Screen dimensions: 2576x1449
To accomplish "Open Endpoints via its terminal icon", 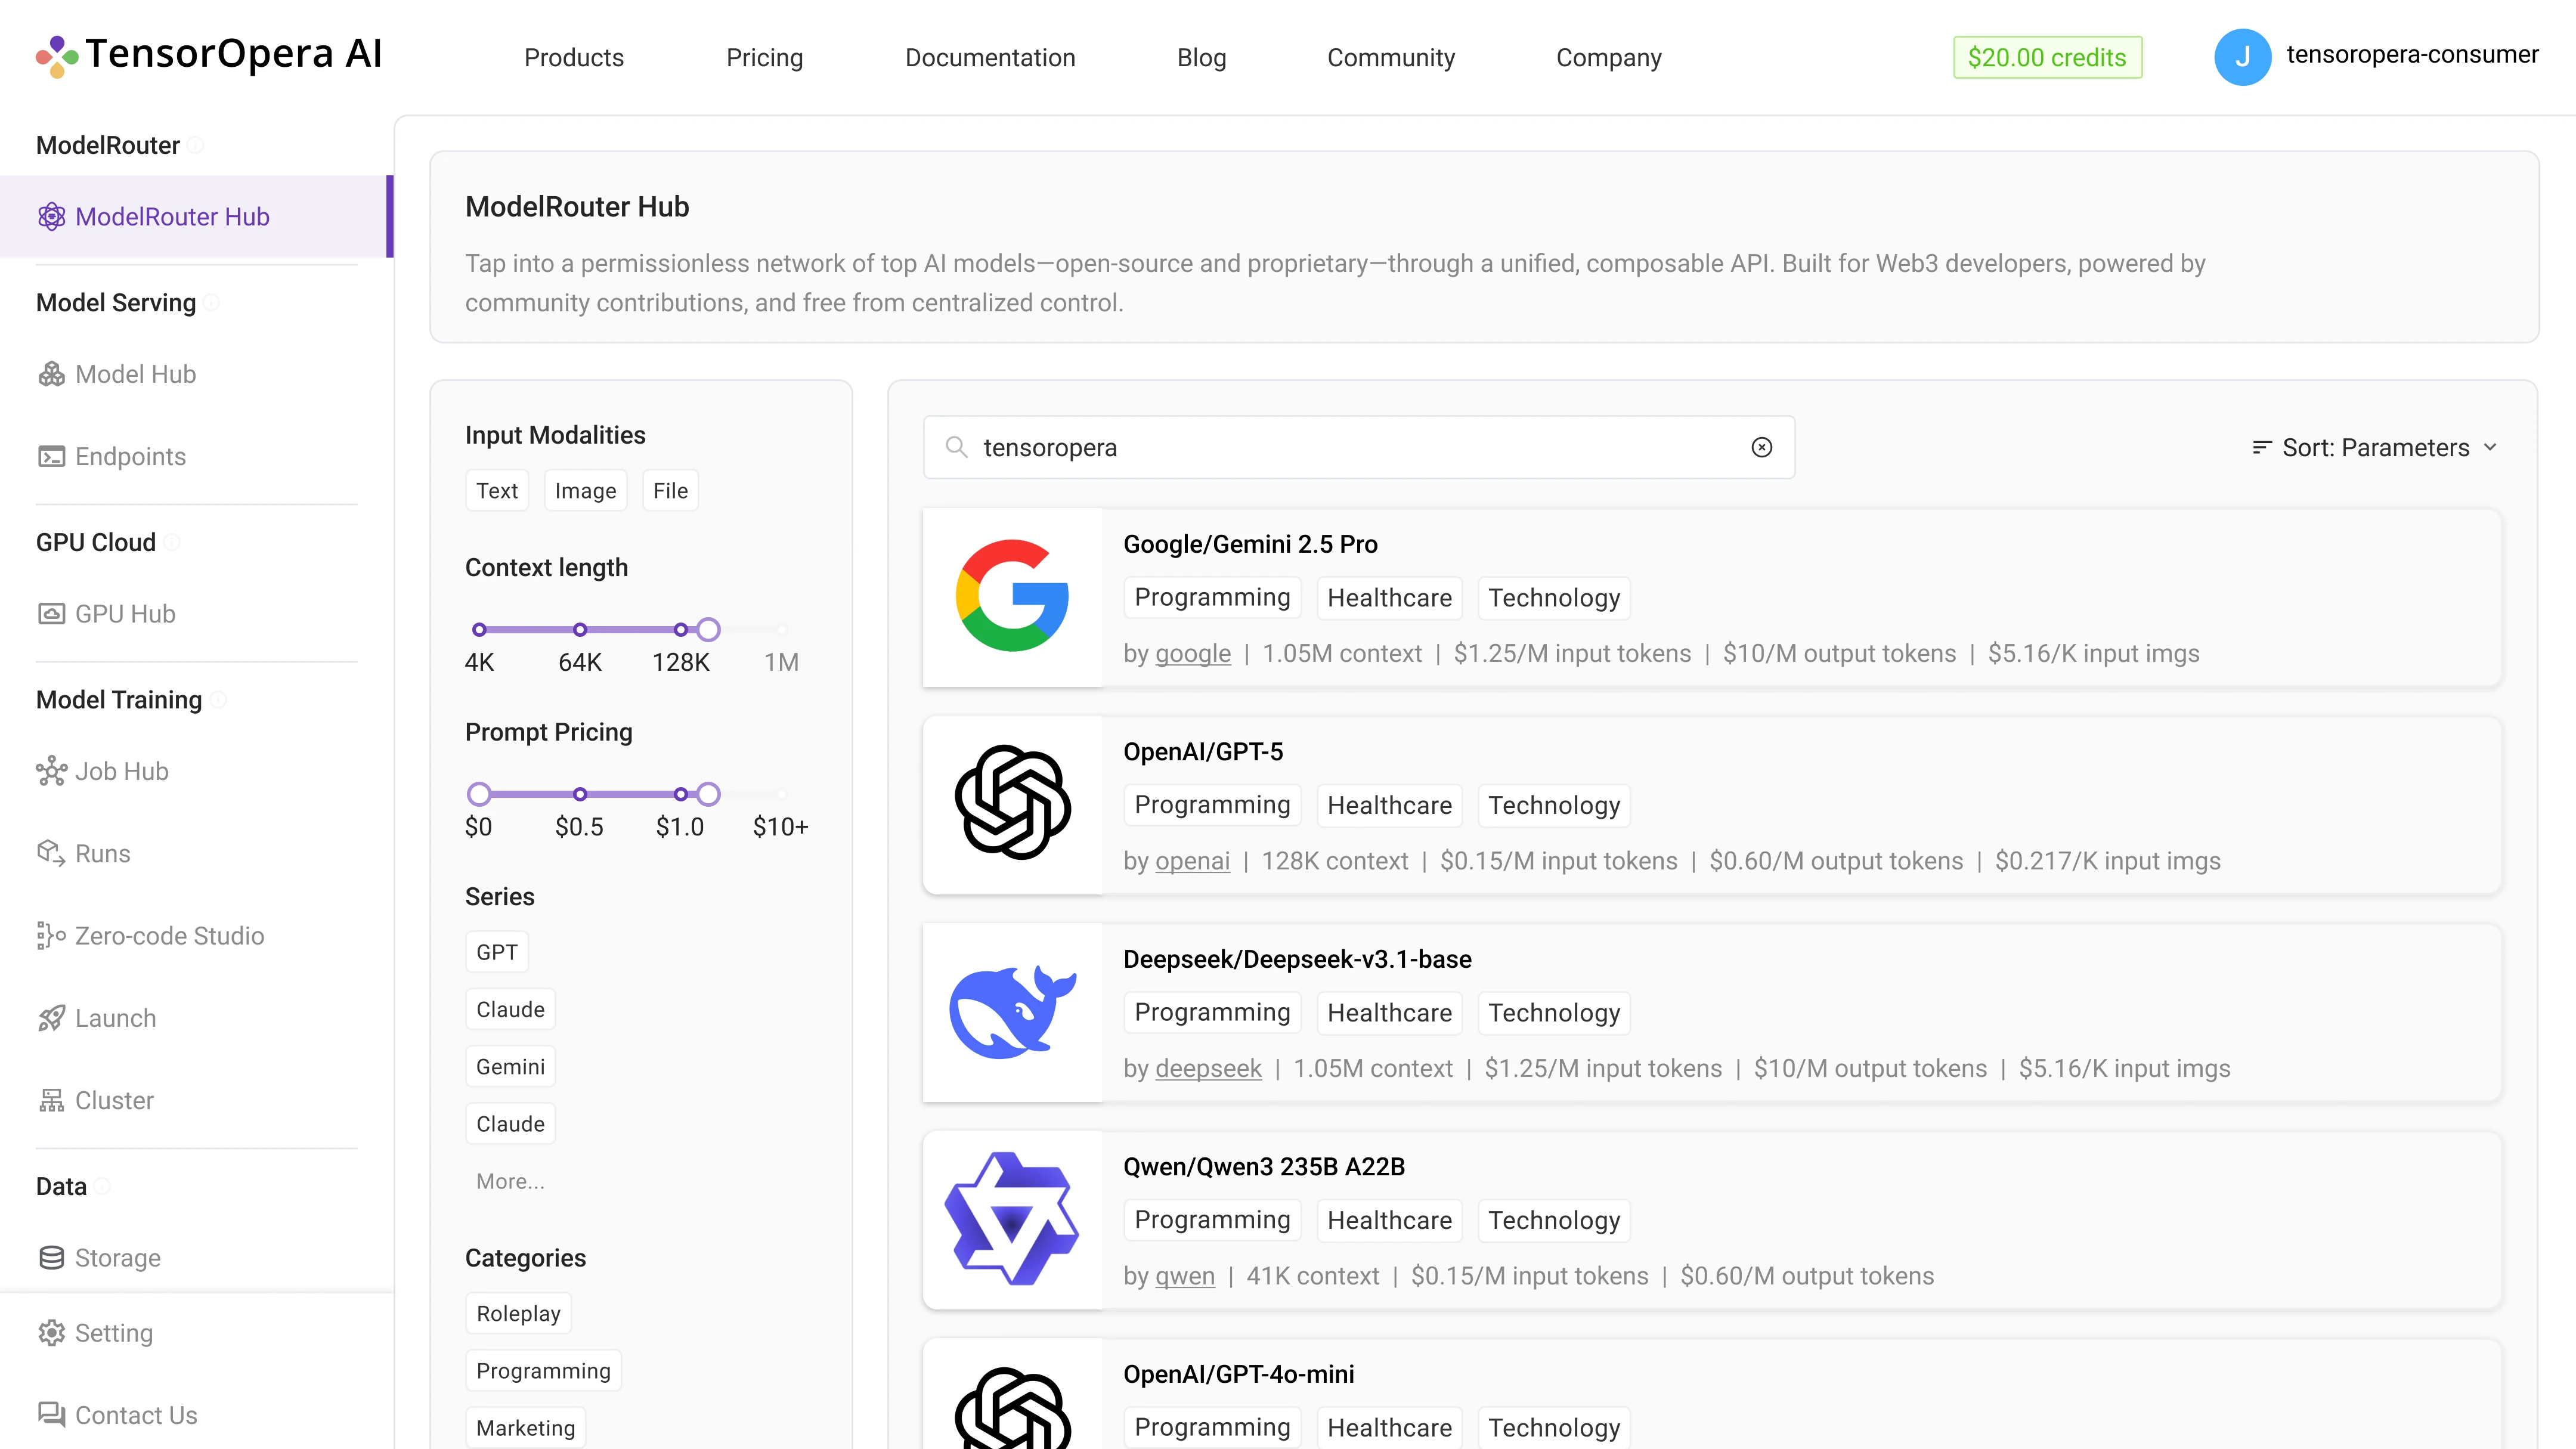I will point(51,456).
